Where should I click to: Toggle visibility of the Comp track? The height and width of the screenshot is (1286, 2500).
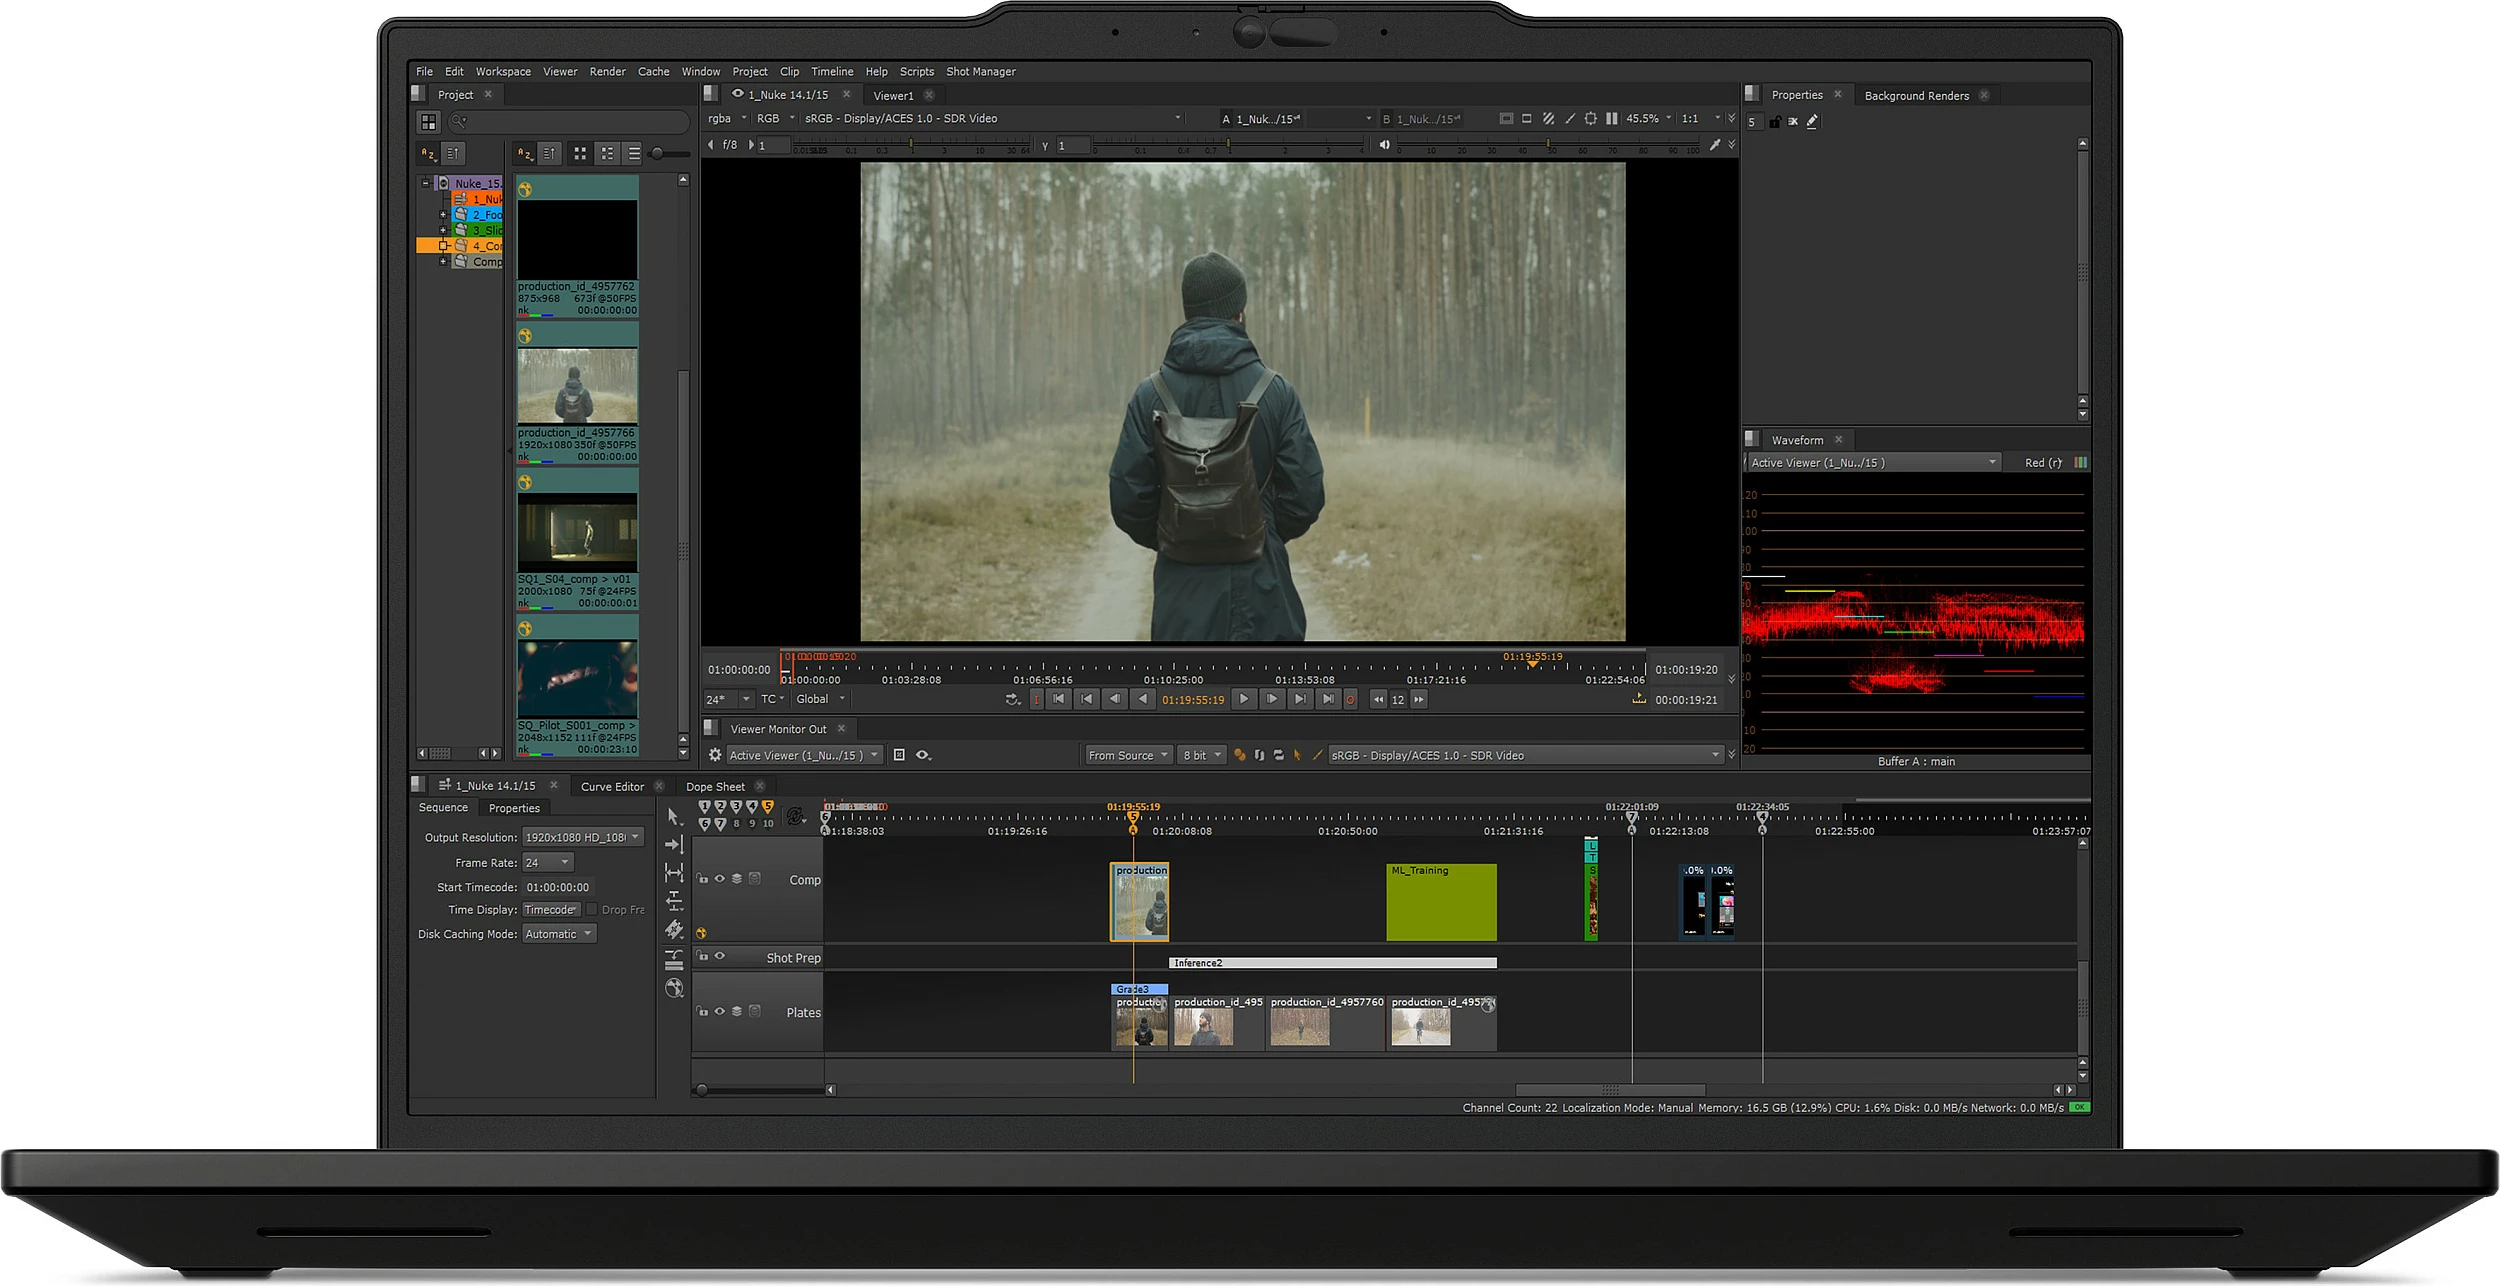(x=719, y=879)
